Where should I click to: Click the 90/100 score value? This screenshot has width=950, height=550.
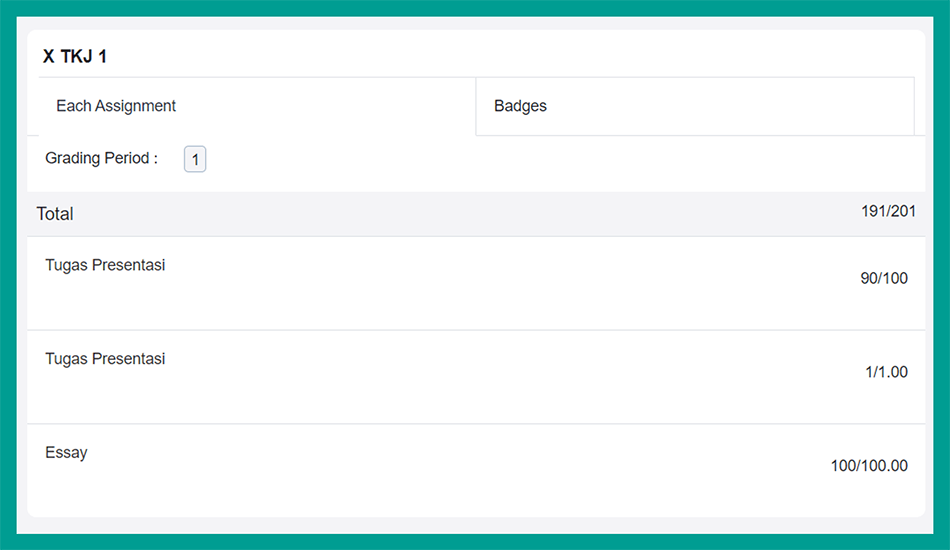[x=884, y=278]
